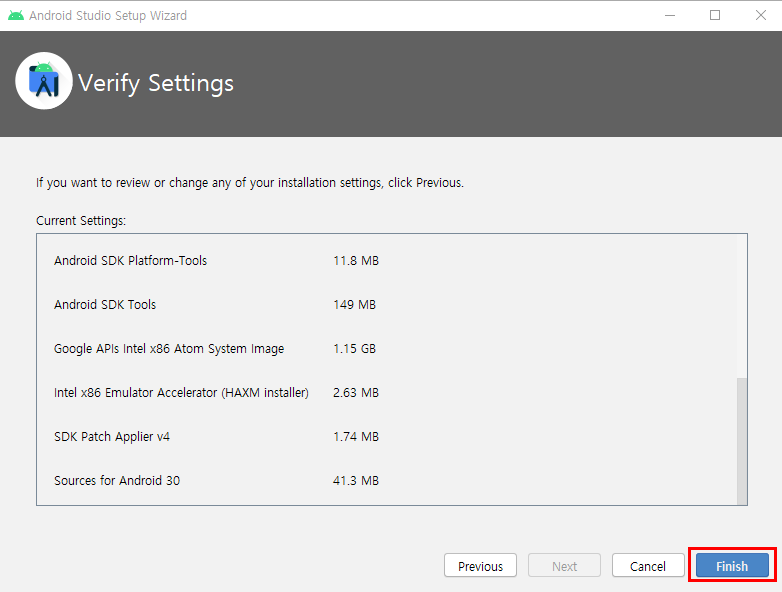Viewport: 782px width, 592px height.
Task: Click the Finish button
Action: pyautogui.click(x=732, y=566)
